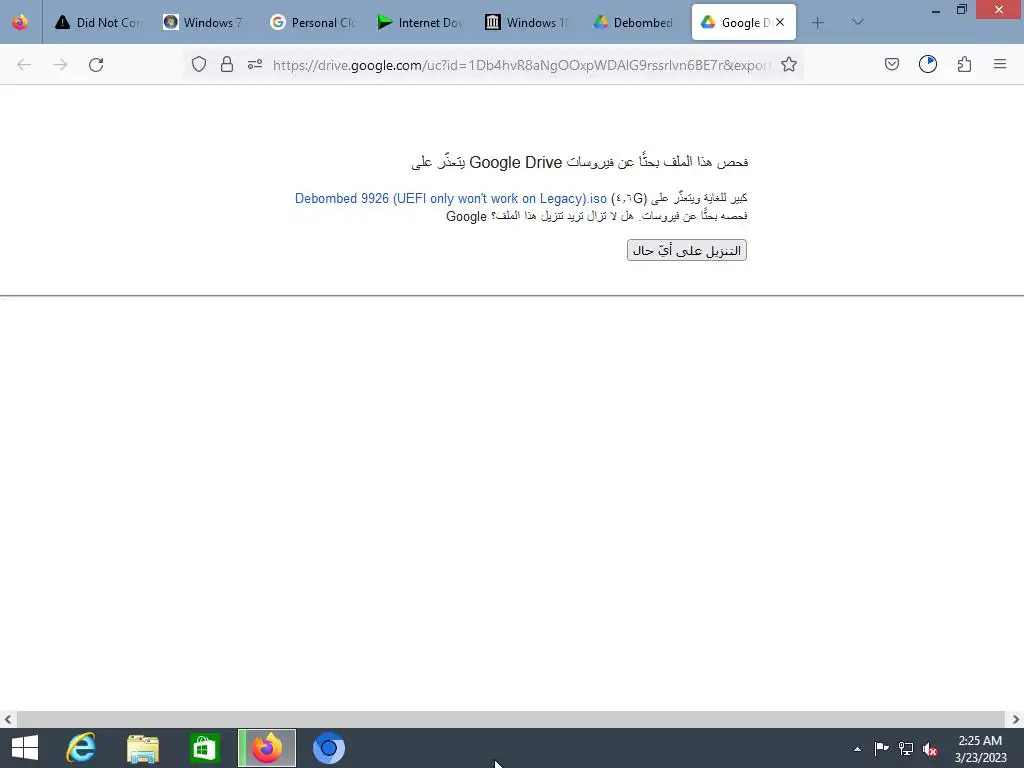This screenshot has height=768, width=1024.
Task: Open the blue circle browser taskbar icon
Action: [x=328, y=748]
